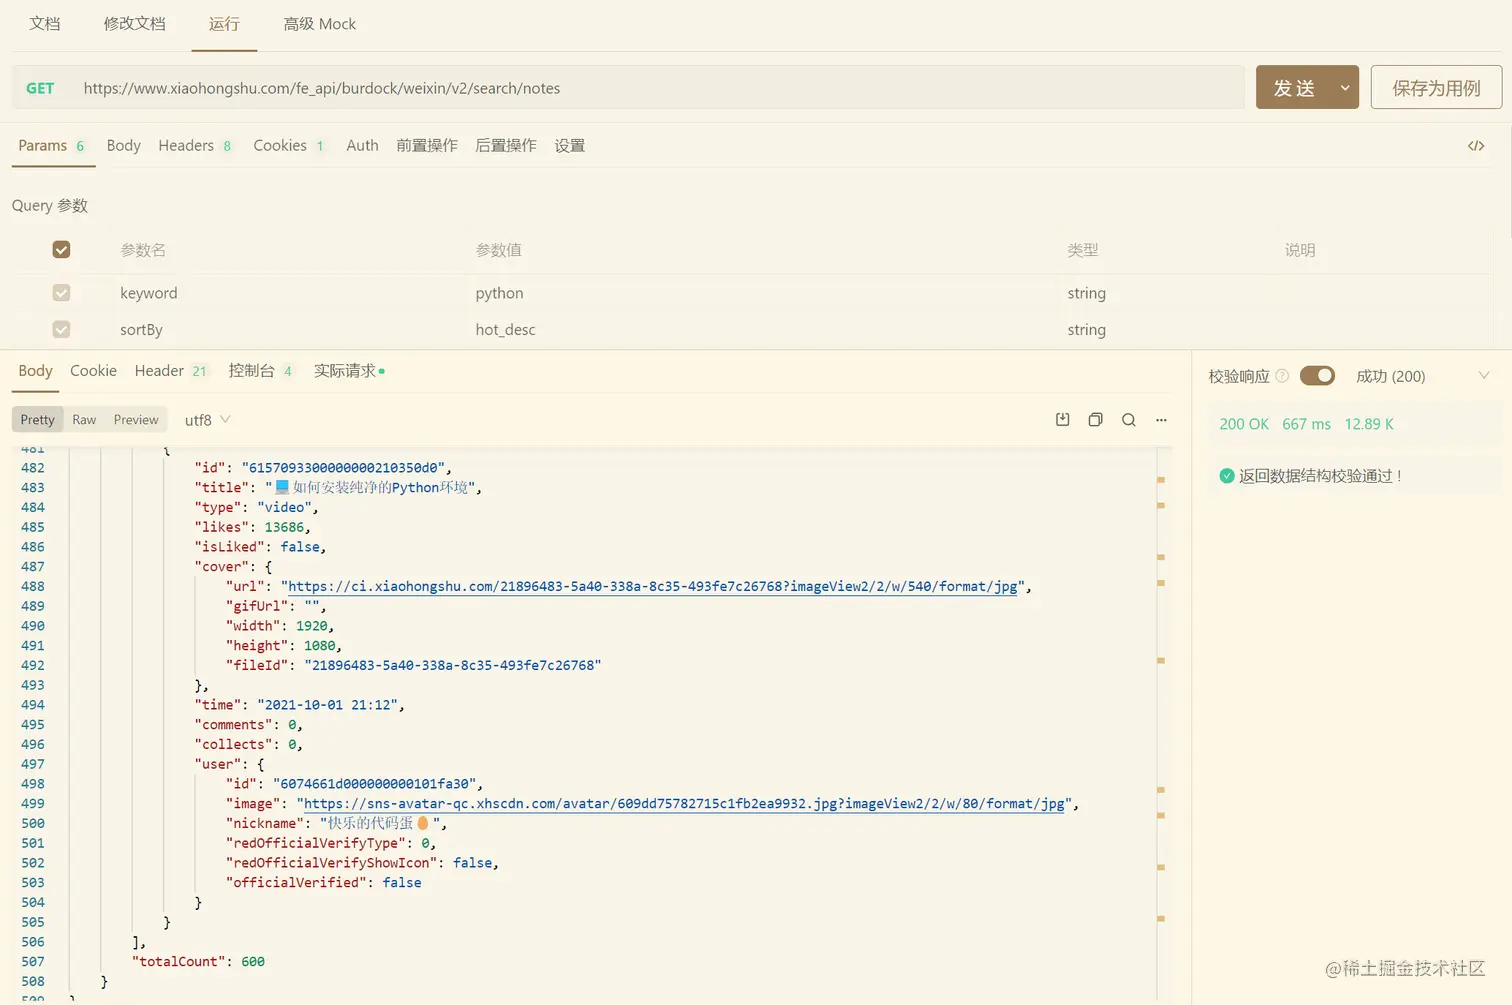Copy the response body
This screenshot has height=1005, width=1512.
pos(1096,420)
